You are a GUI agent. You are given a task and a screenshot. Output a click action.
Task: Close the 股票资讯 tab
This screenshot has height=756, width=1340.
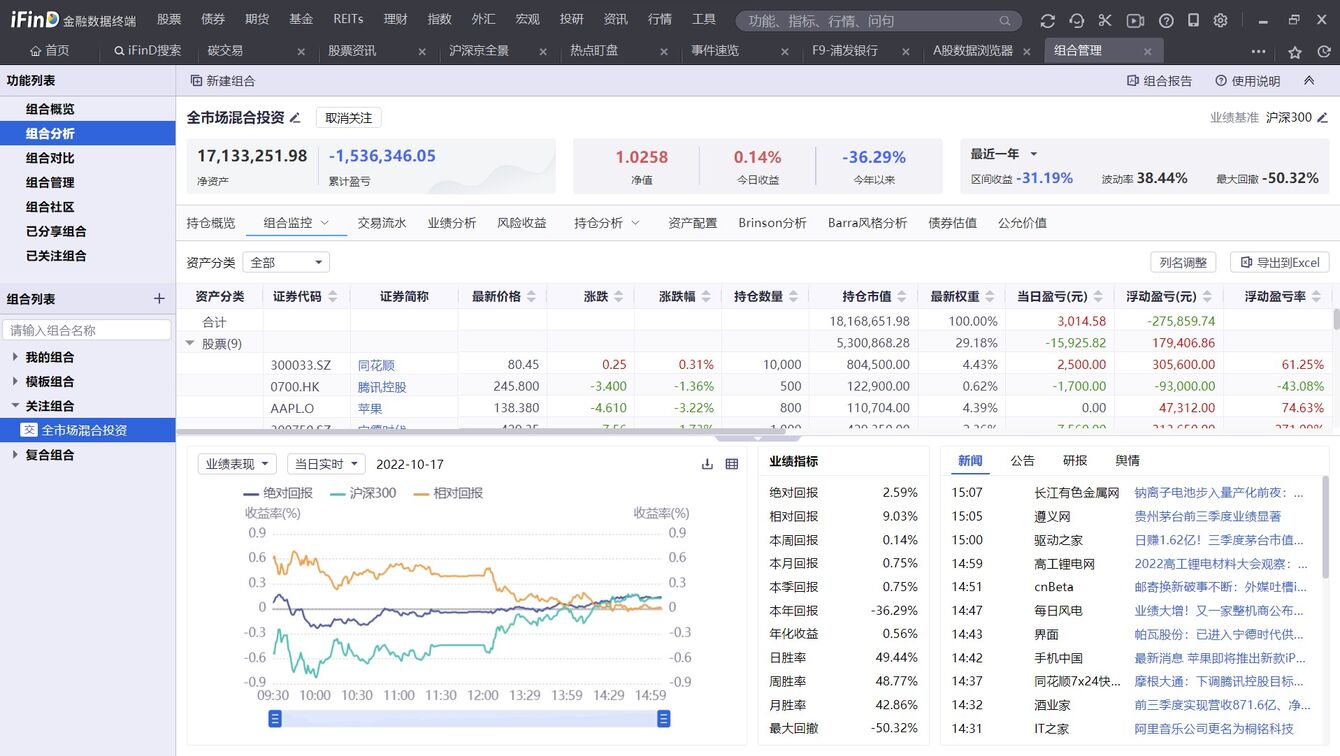(x=422, y=52)
